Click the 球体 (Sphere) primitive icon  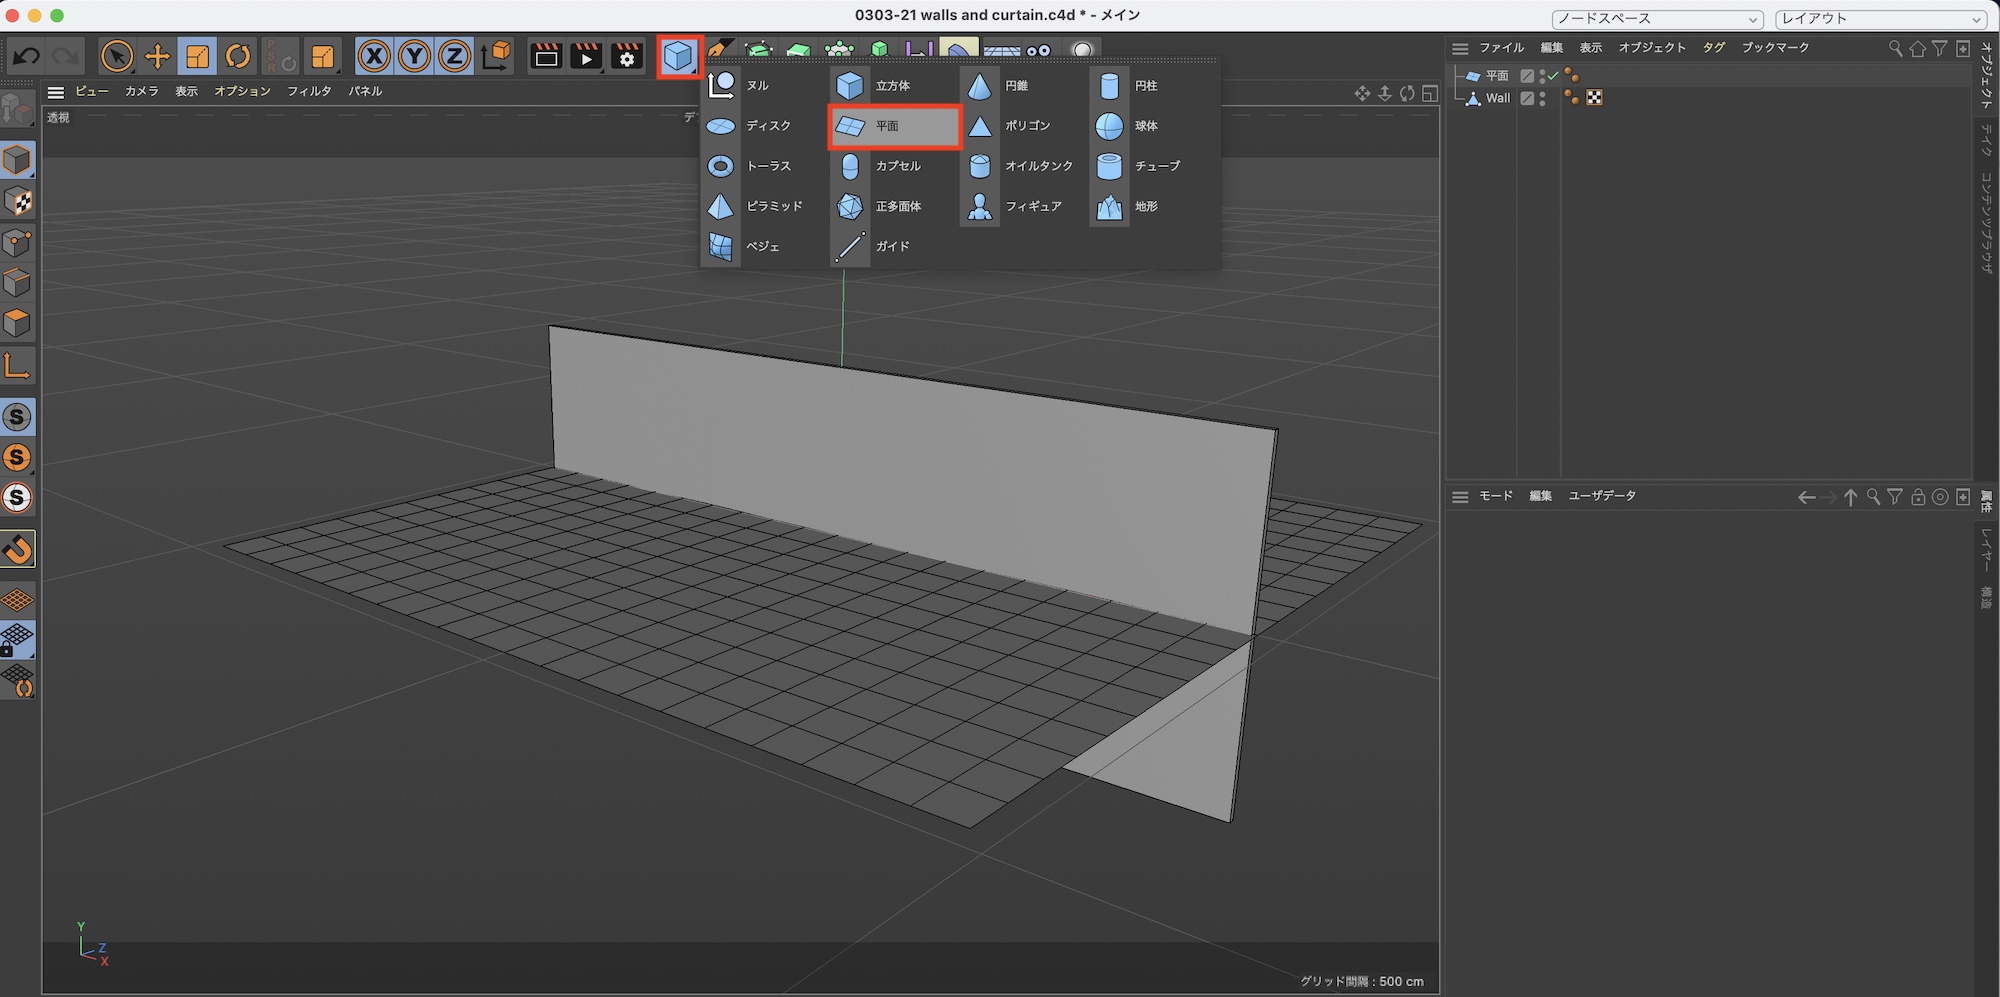(x=1109, y=126)
